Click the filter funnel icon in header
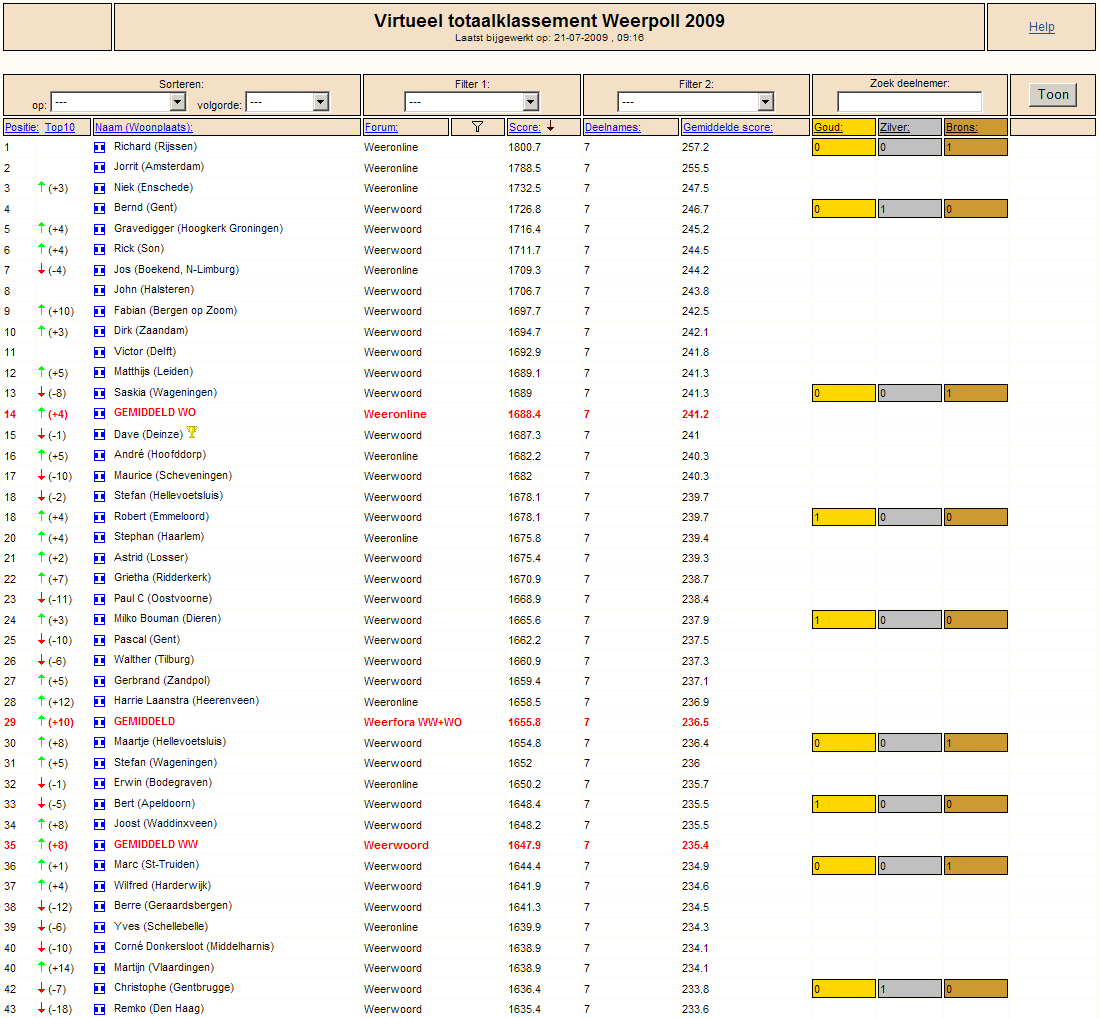Screen dimensions: 1100x1018 pyautogui.click(x=477, y=127)
